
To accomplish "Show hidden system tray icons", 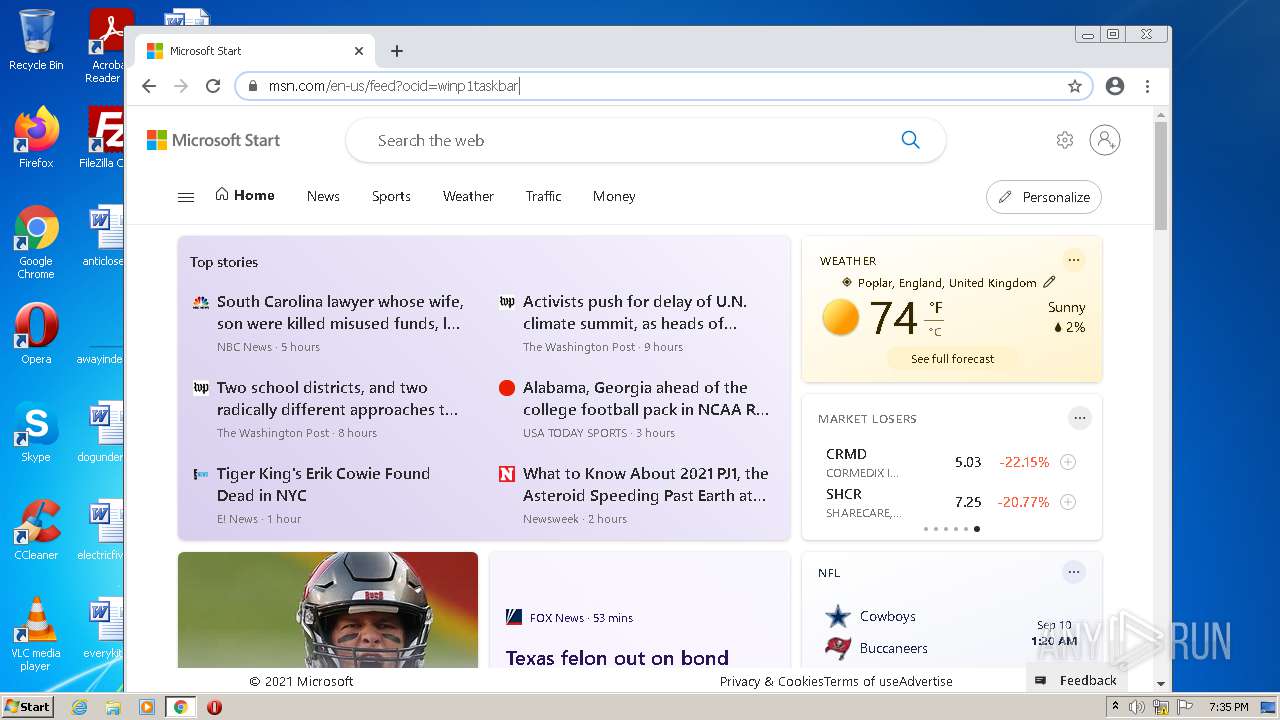I will (x=1115, y=707).
